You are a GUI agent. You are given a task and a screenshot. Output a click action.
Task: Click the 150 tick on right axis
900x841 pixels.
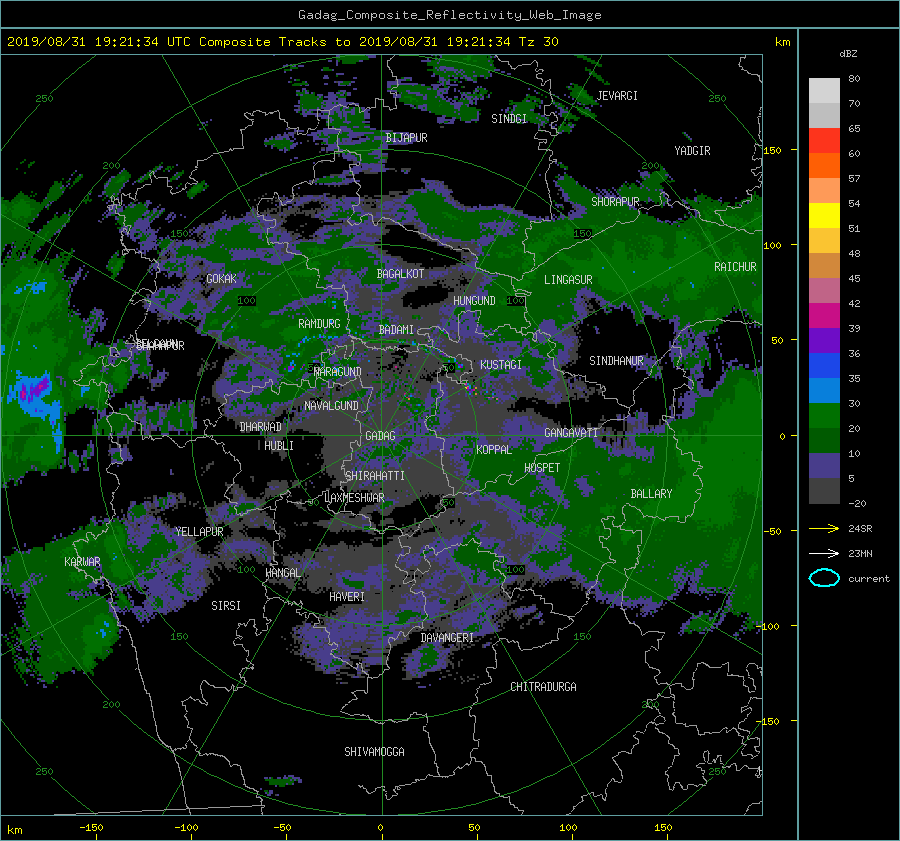coord(773,150)
